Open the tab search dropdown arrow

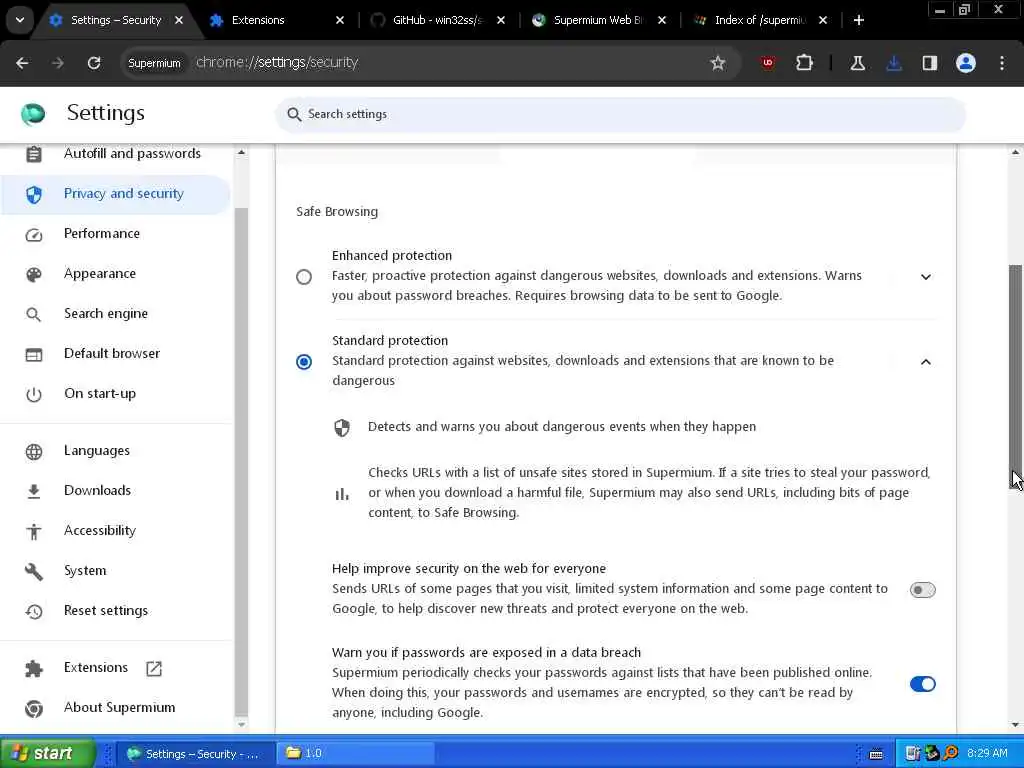[x=20, y=20]
